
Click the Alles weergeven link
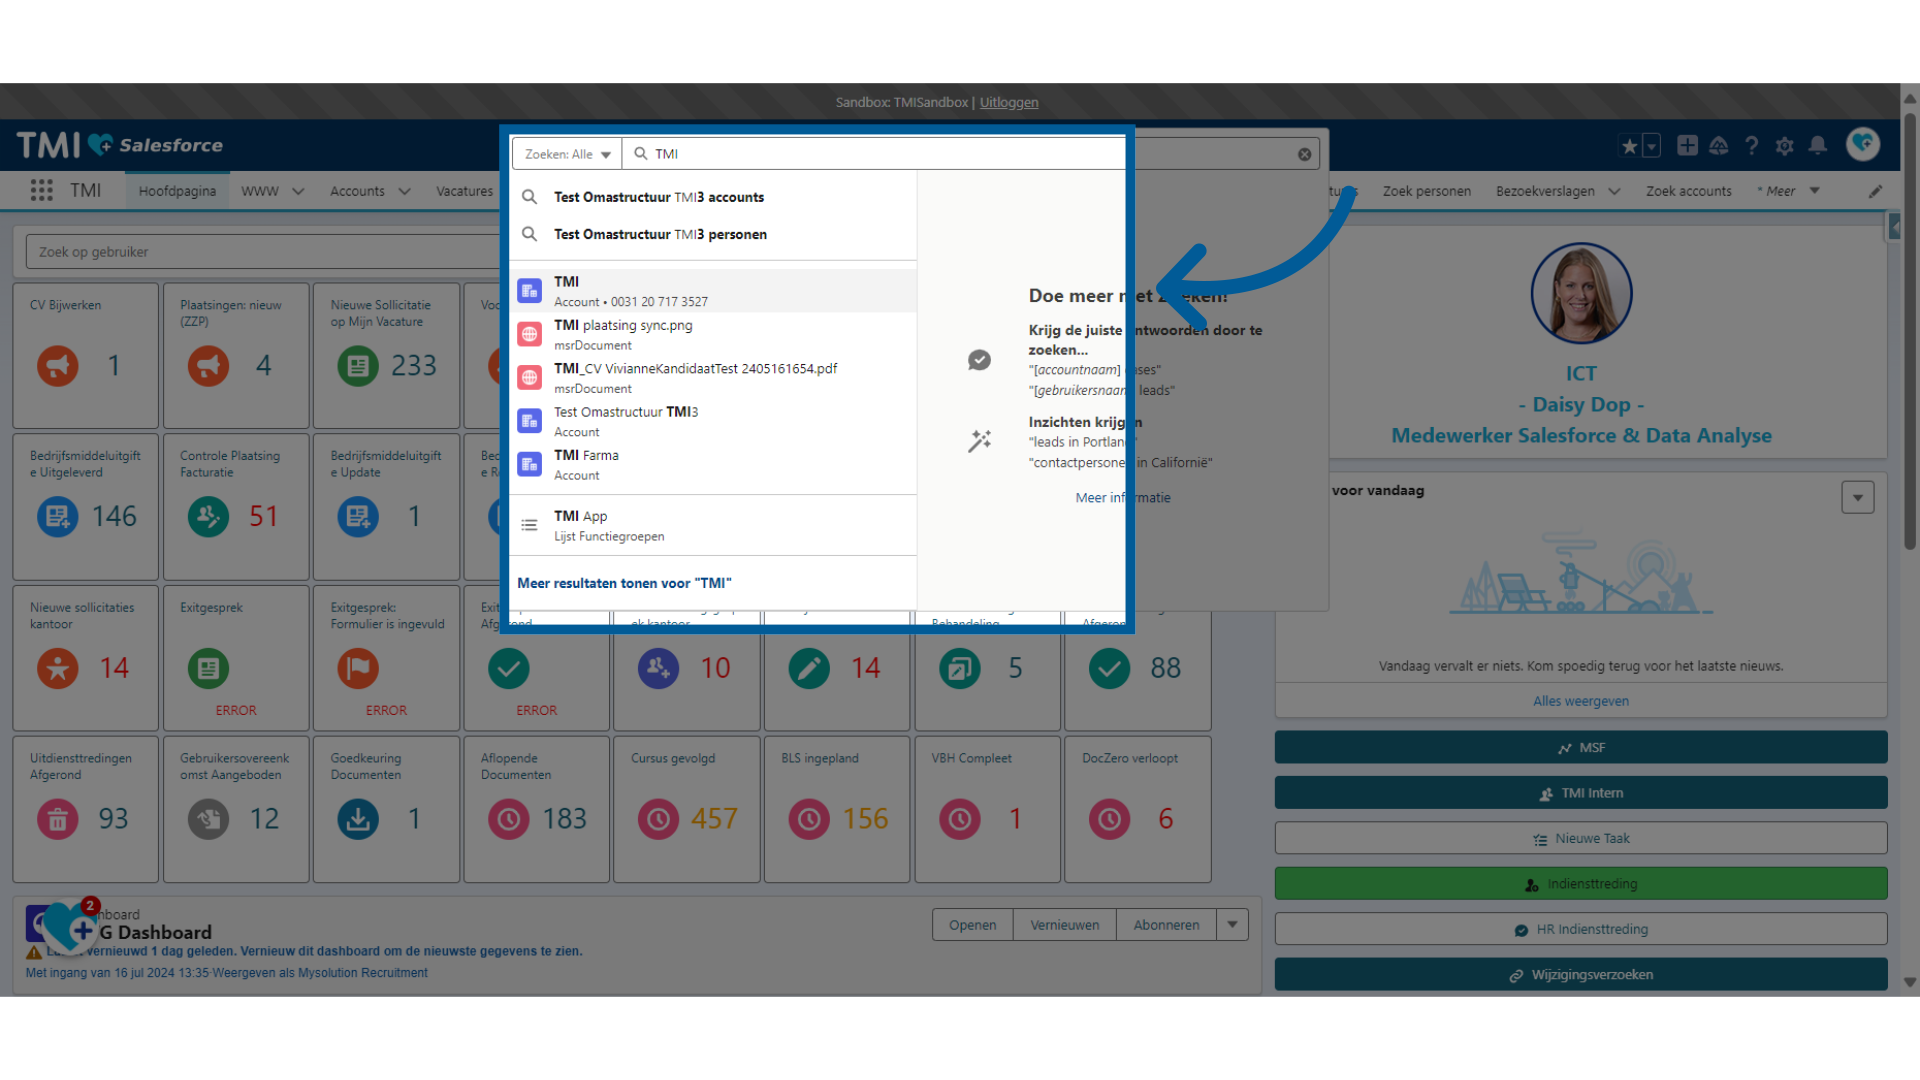1581,701
